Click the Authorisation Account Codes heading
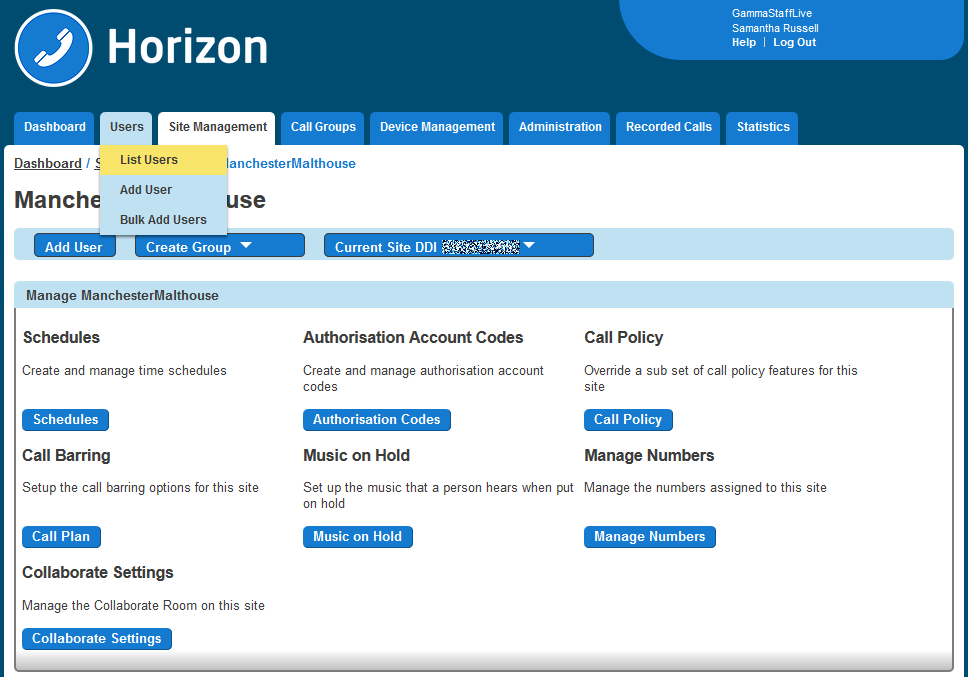 pos(413,338)
